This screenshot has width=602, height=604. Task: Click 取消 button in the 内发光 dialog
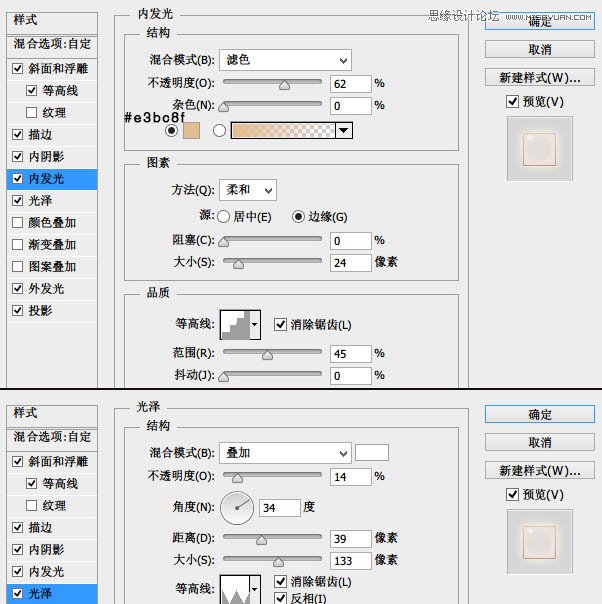click(540, 50)
